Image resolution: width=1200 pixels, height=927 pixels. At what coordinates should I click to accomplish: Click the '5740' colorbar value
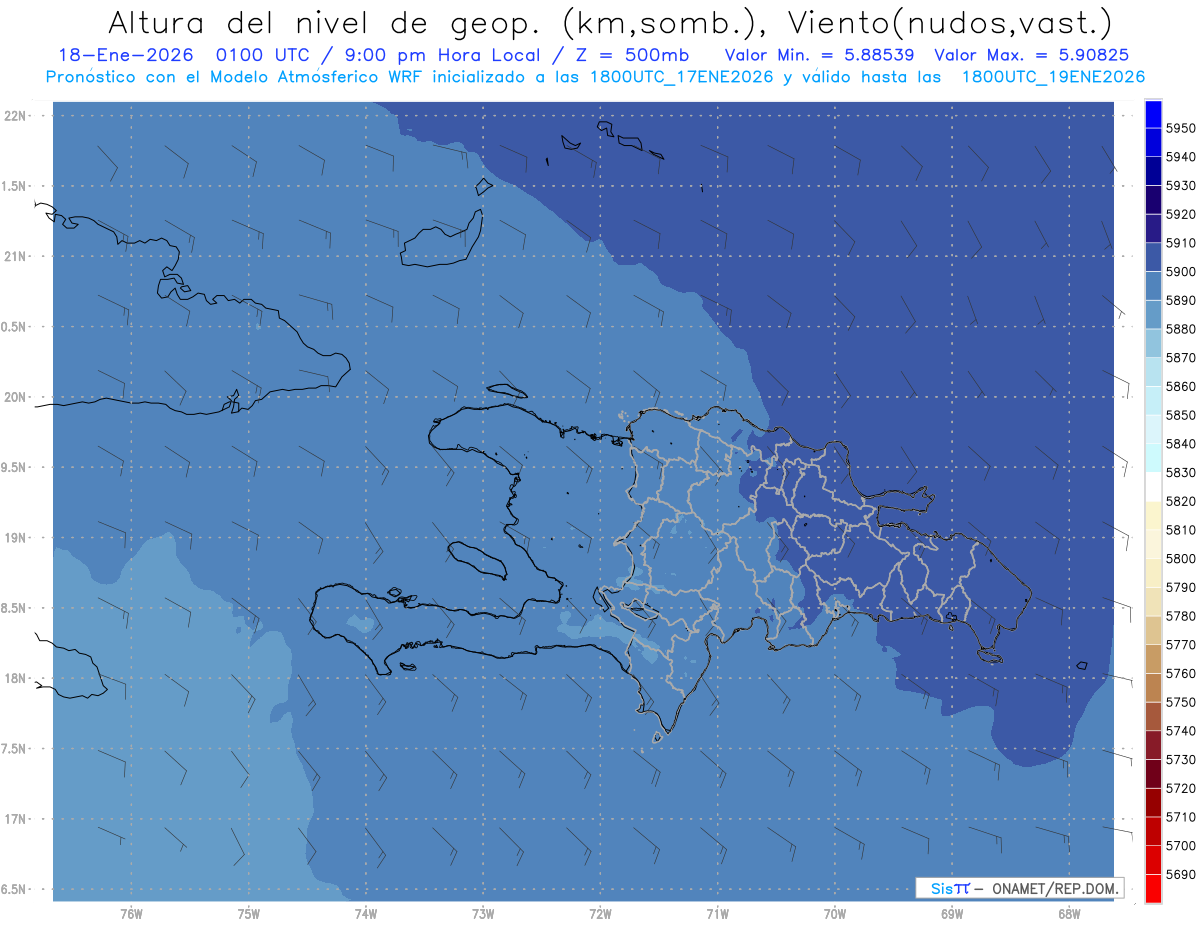[1180, 731]
